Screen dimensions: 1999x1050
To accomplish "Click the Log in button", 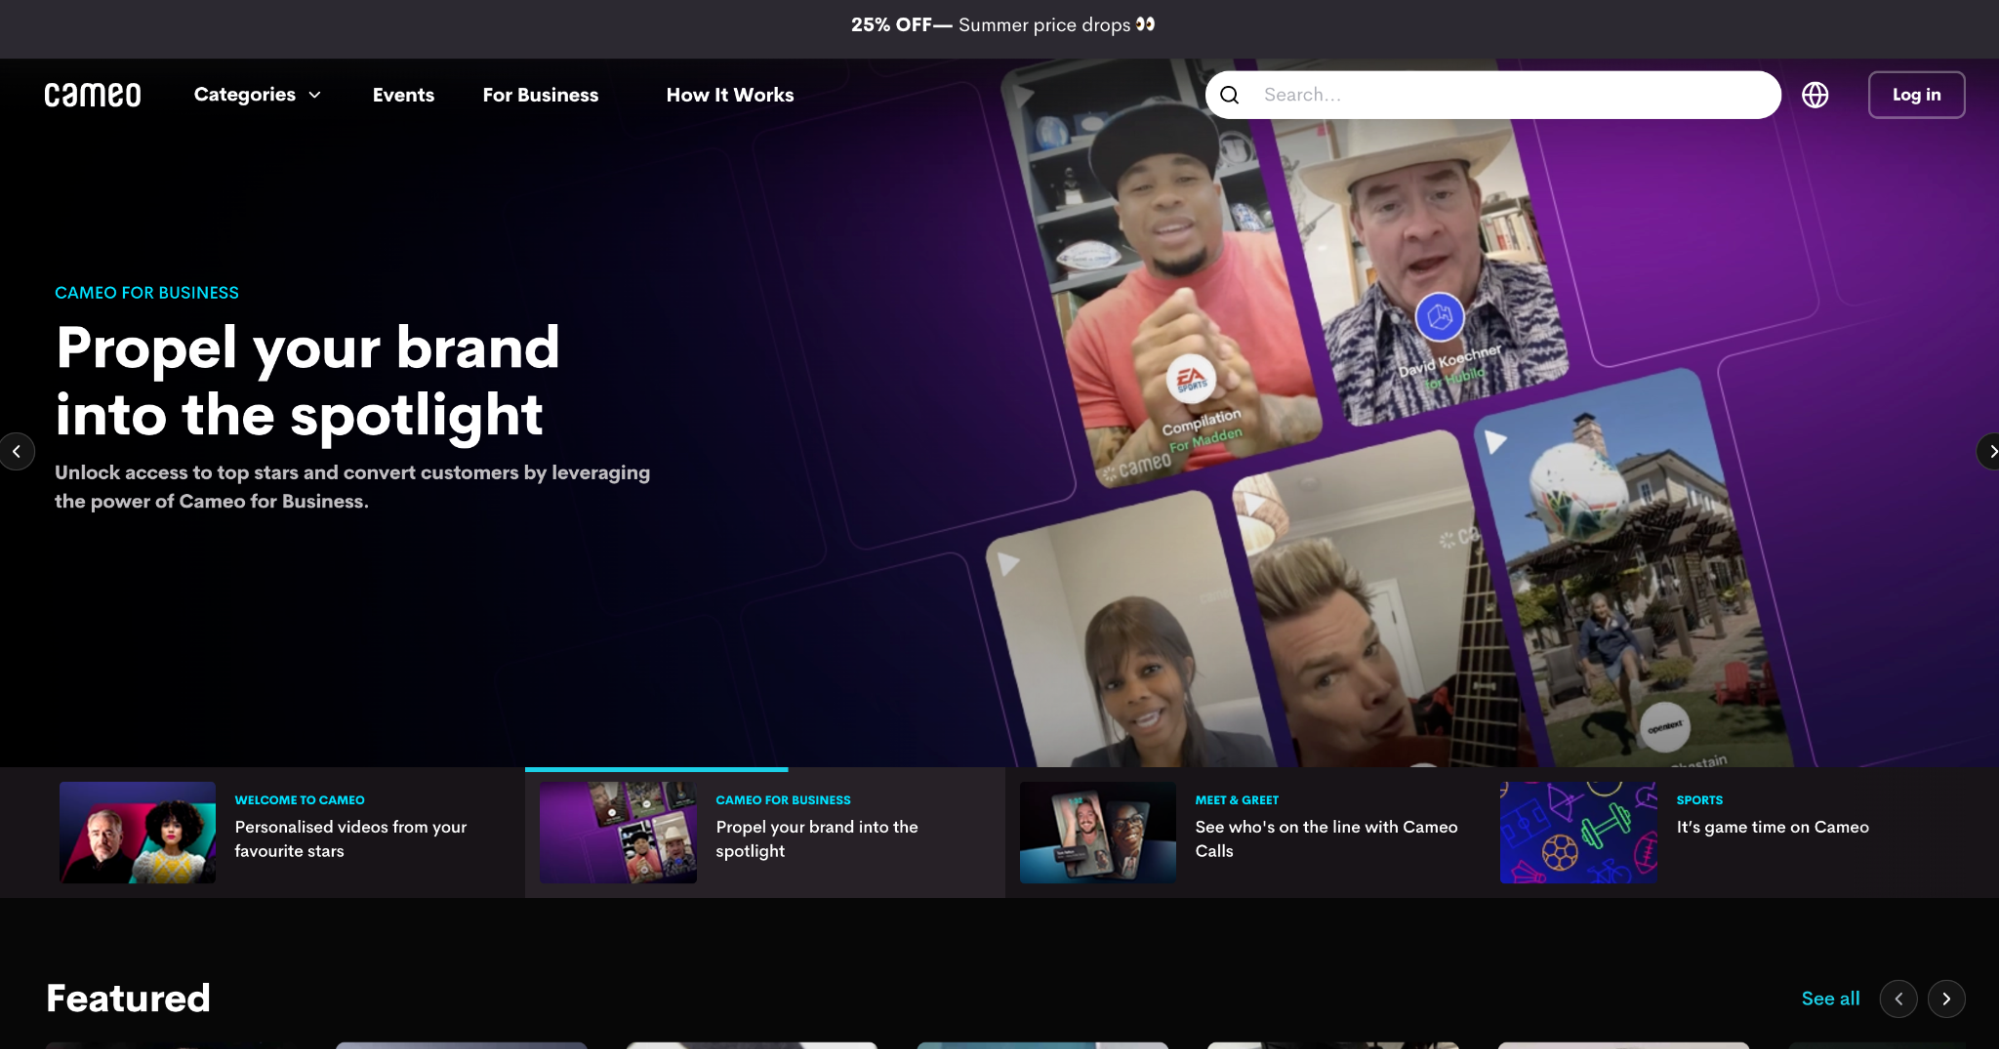I will (1916, 95).
